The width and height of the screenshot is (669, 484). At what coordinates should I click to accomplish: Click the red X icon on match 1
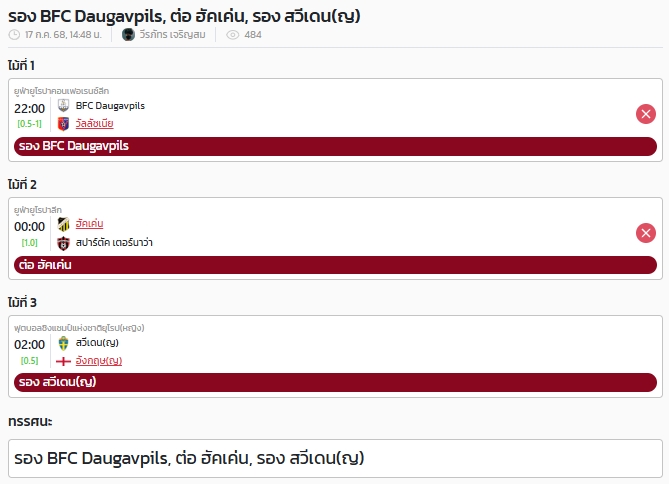[646, 114]
